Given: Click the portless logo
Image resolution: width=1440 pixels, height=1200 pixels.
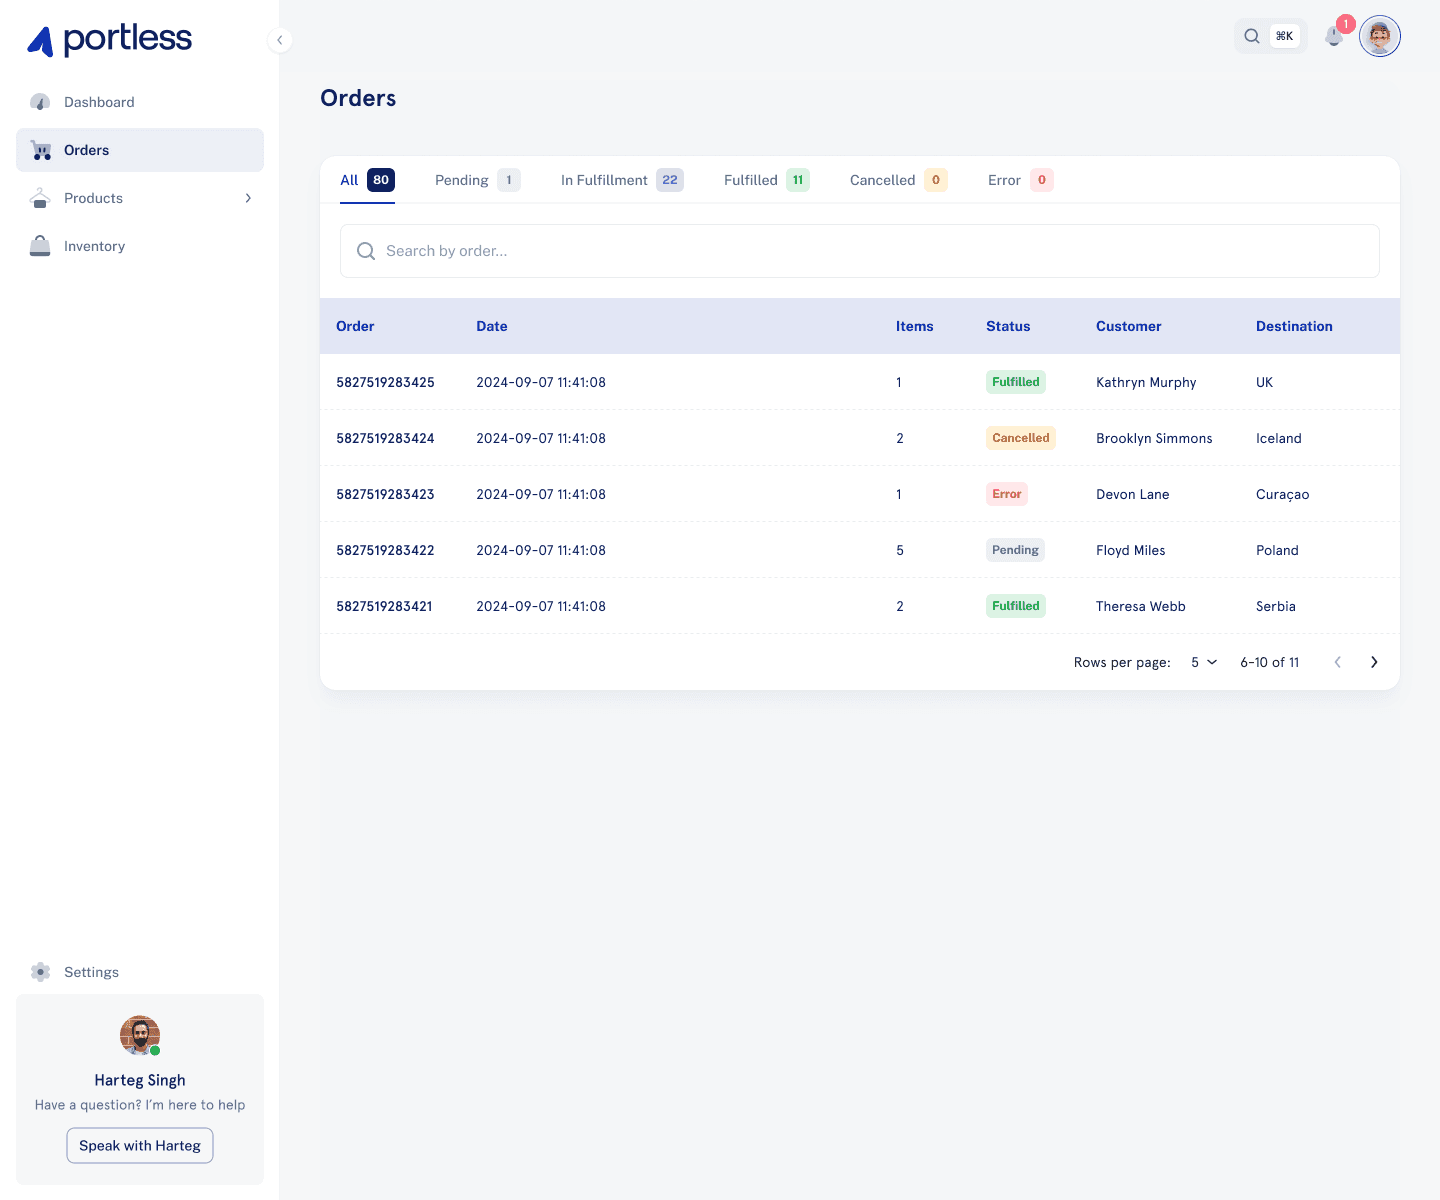Looking at the screenshot, I should [x=109, y=40].
